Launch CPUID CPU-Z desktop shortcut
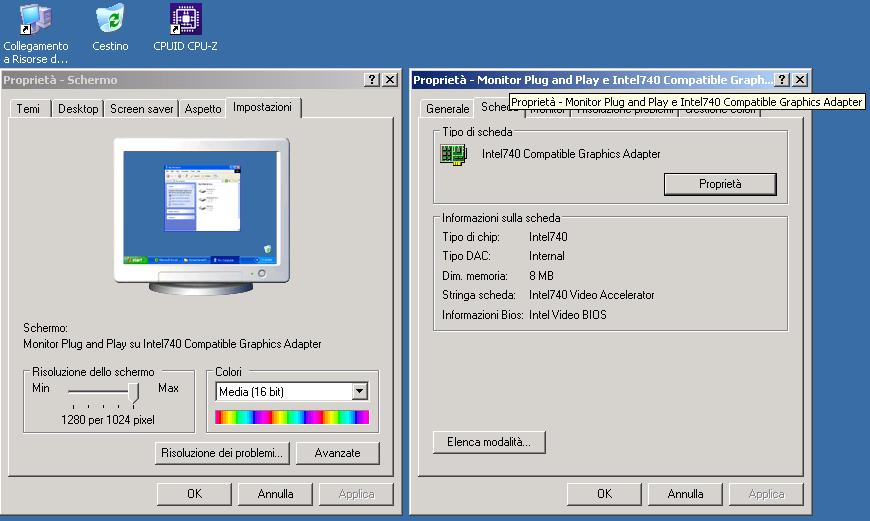Image resolution: width=870 pixels, height=521 pixels. click(x=185, y=28)
